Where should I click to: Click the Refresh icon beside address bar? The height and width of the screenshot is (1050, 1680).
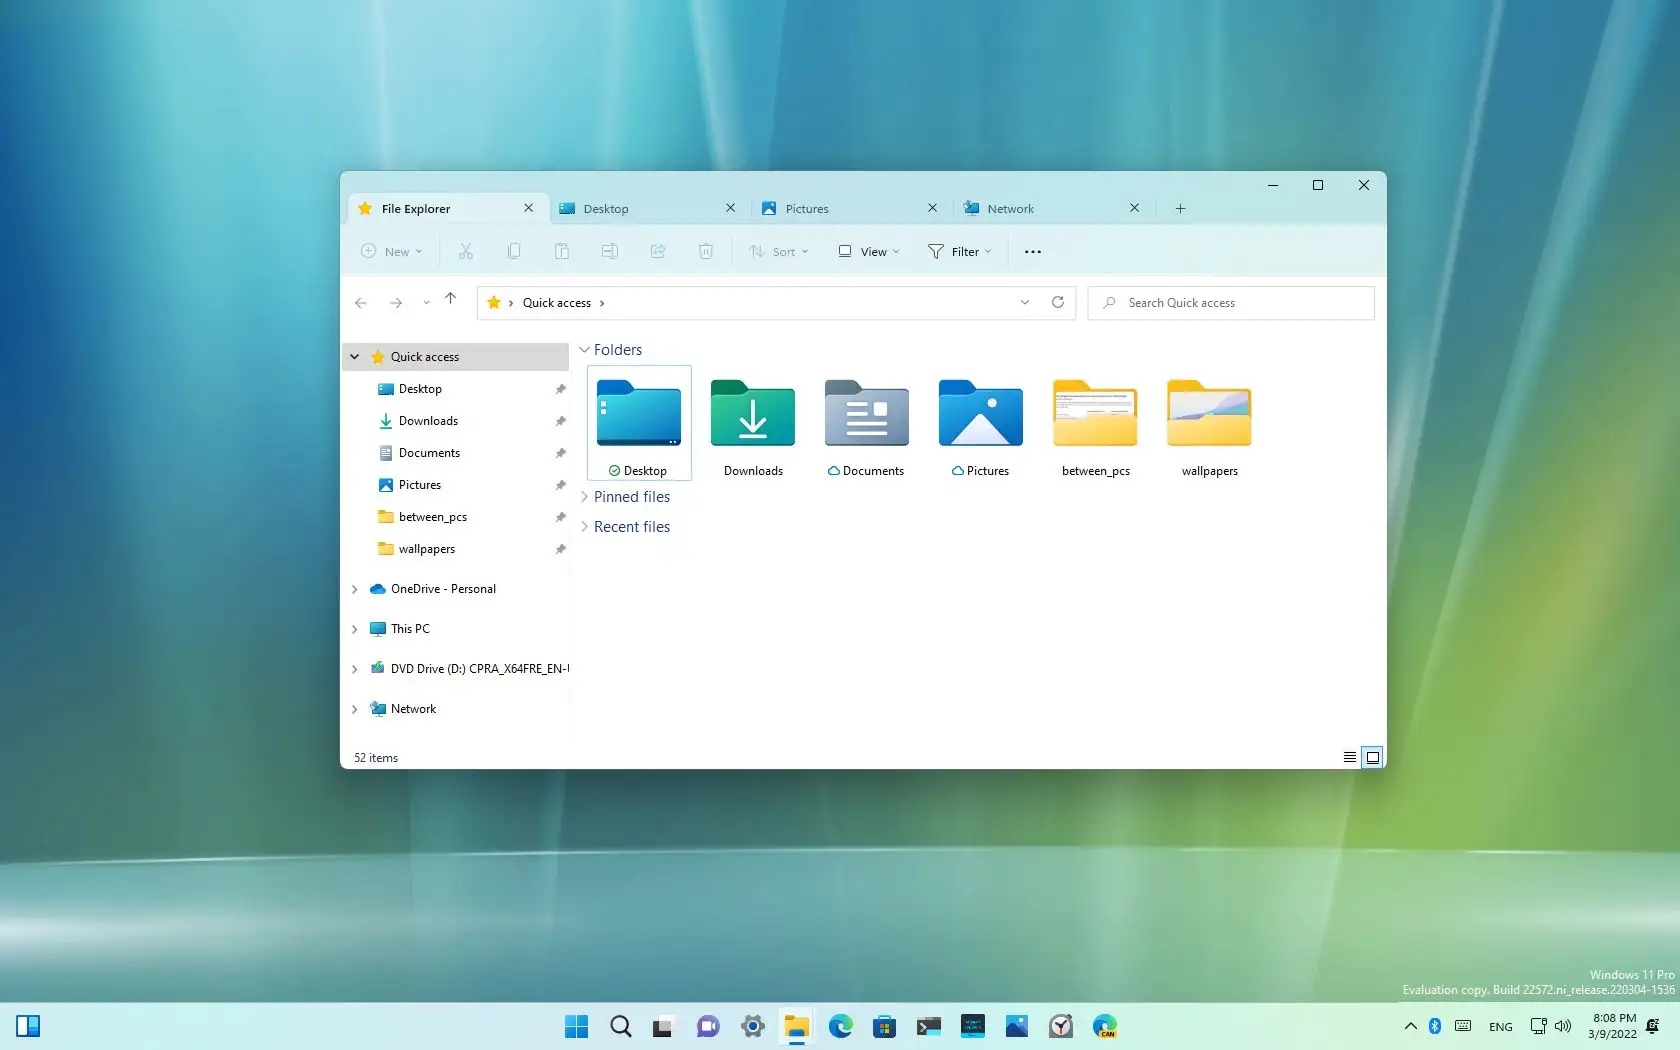point(1058,302)
